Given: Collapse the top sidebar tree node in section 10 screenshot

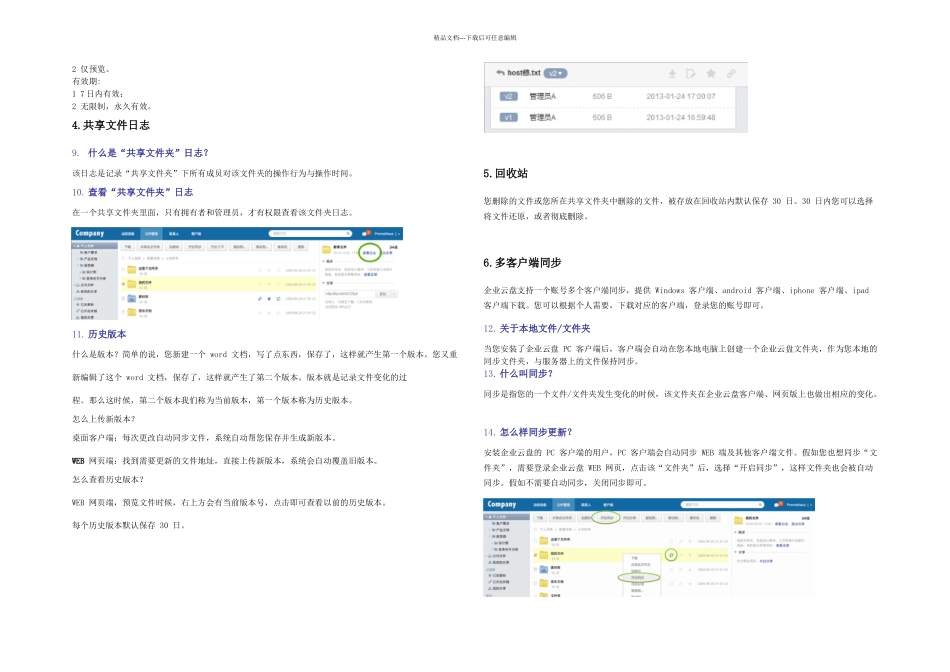Looking at the screenshot, I should click(x=75, y=246).
